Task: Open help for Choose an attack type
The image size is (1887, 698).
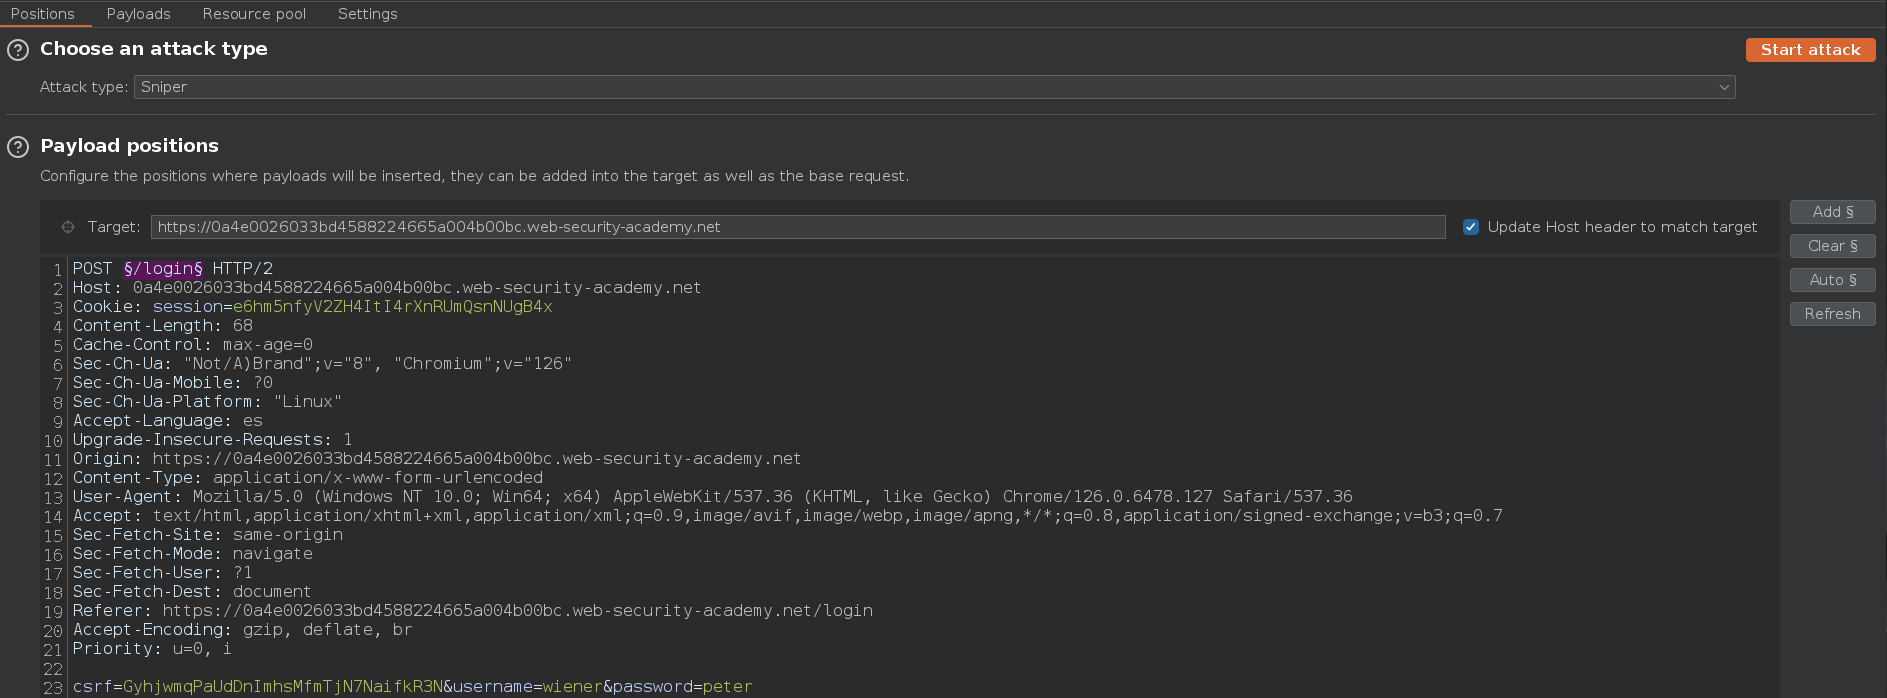Action: pos(18,50)
